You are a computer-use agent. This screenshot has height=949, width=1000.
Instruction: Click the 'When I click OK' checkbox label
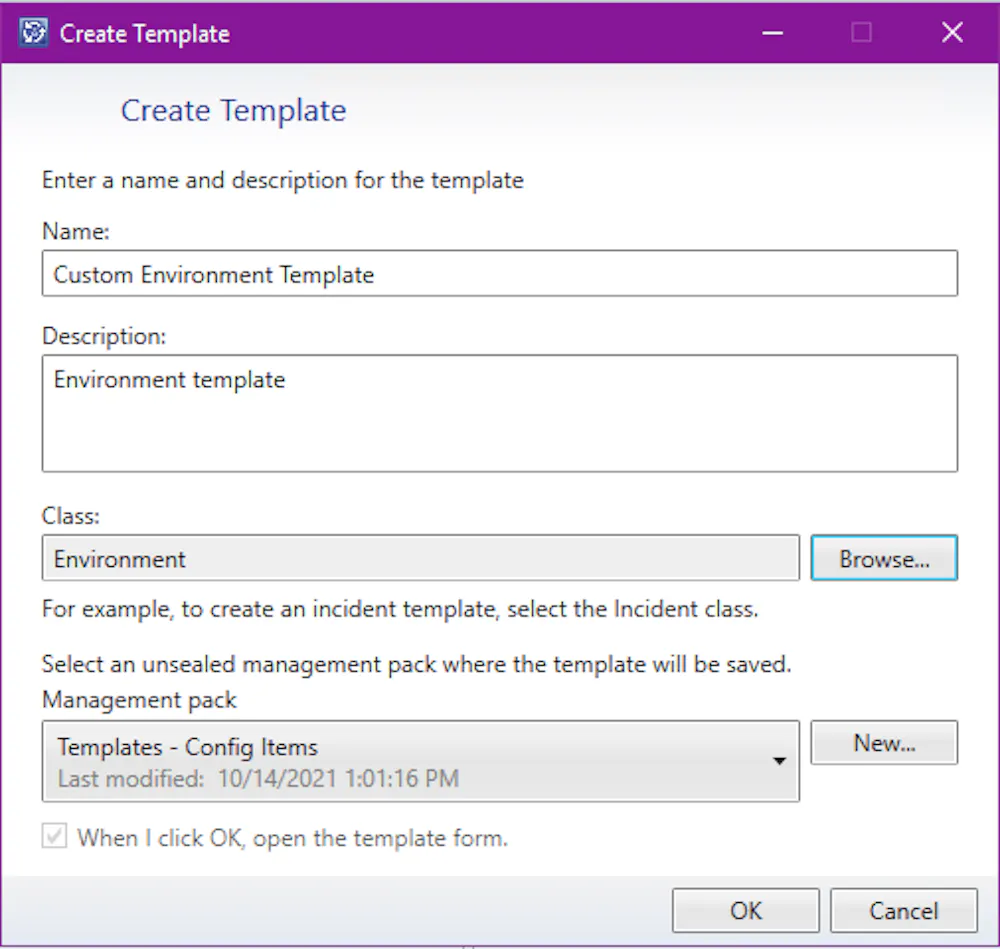pyautogui.click(x=293, y=837)
